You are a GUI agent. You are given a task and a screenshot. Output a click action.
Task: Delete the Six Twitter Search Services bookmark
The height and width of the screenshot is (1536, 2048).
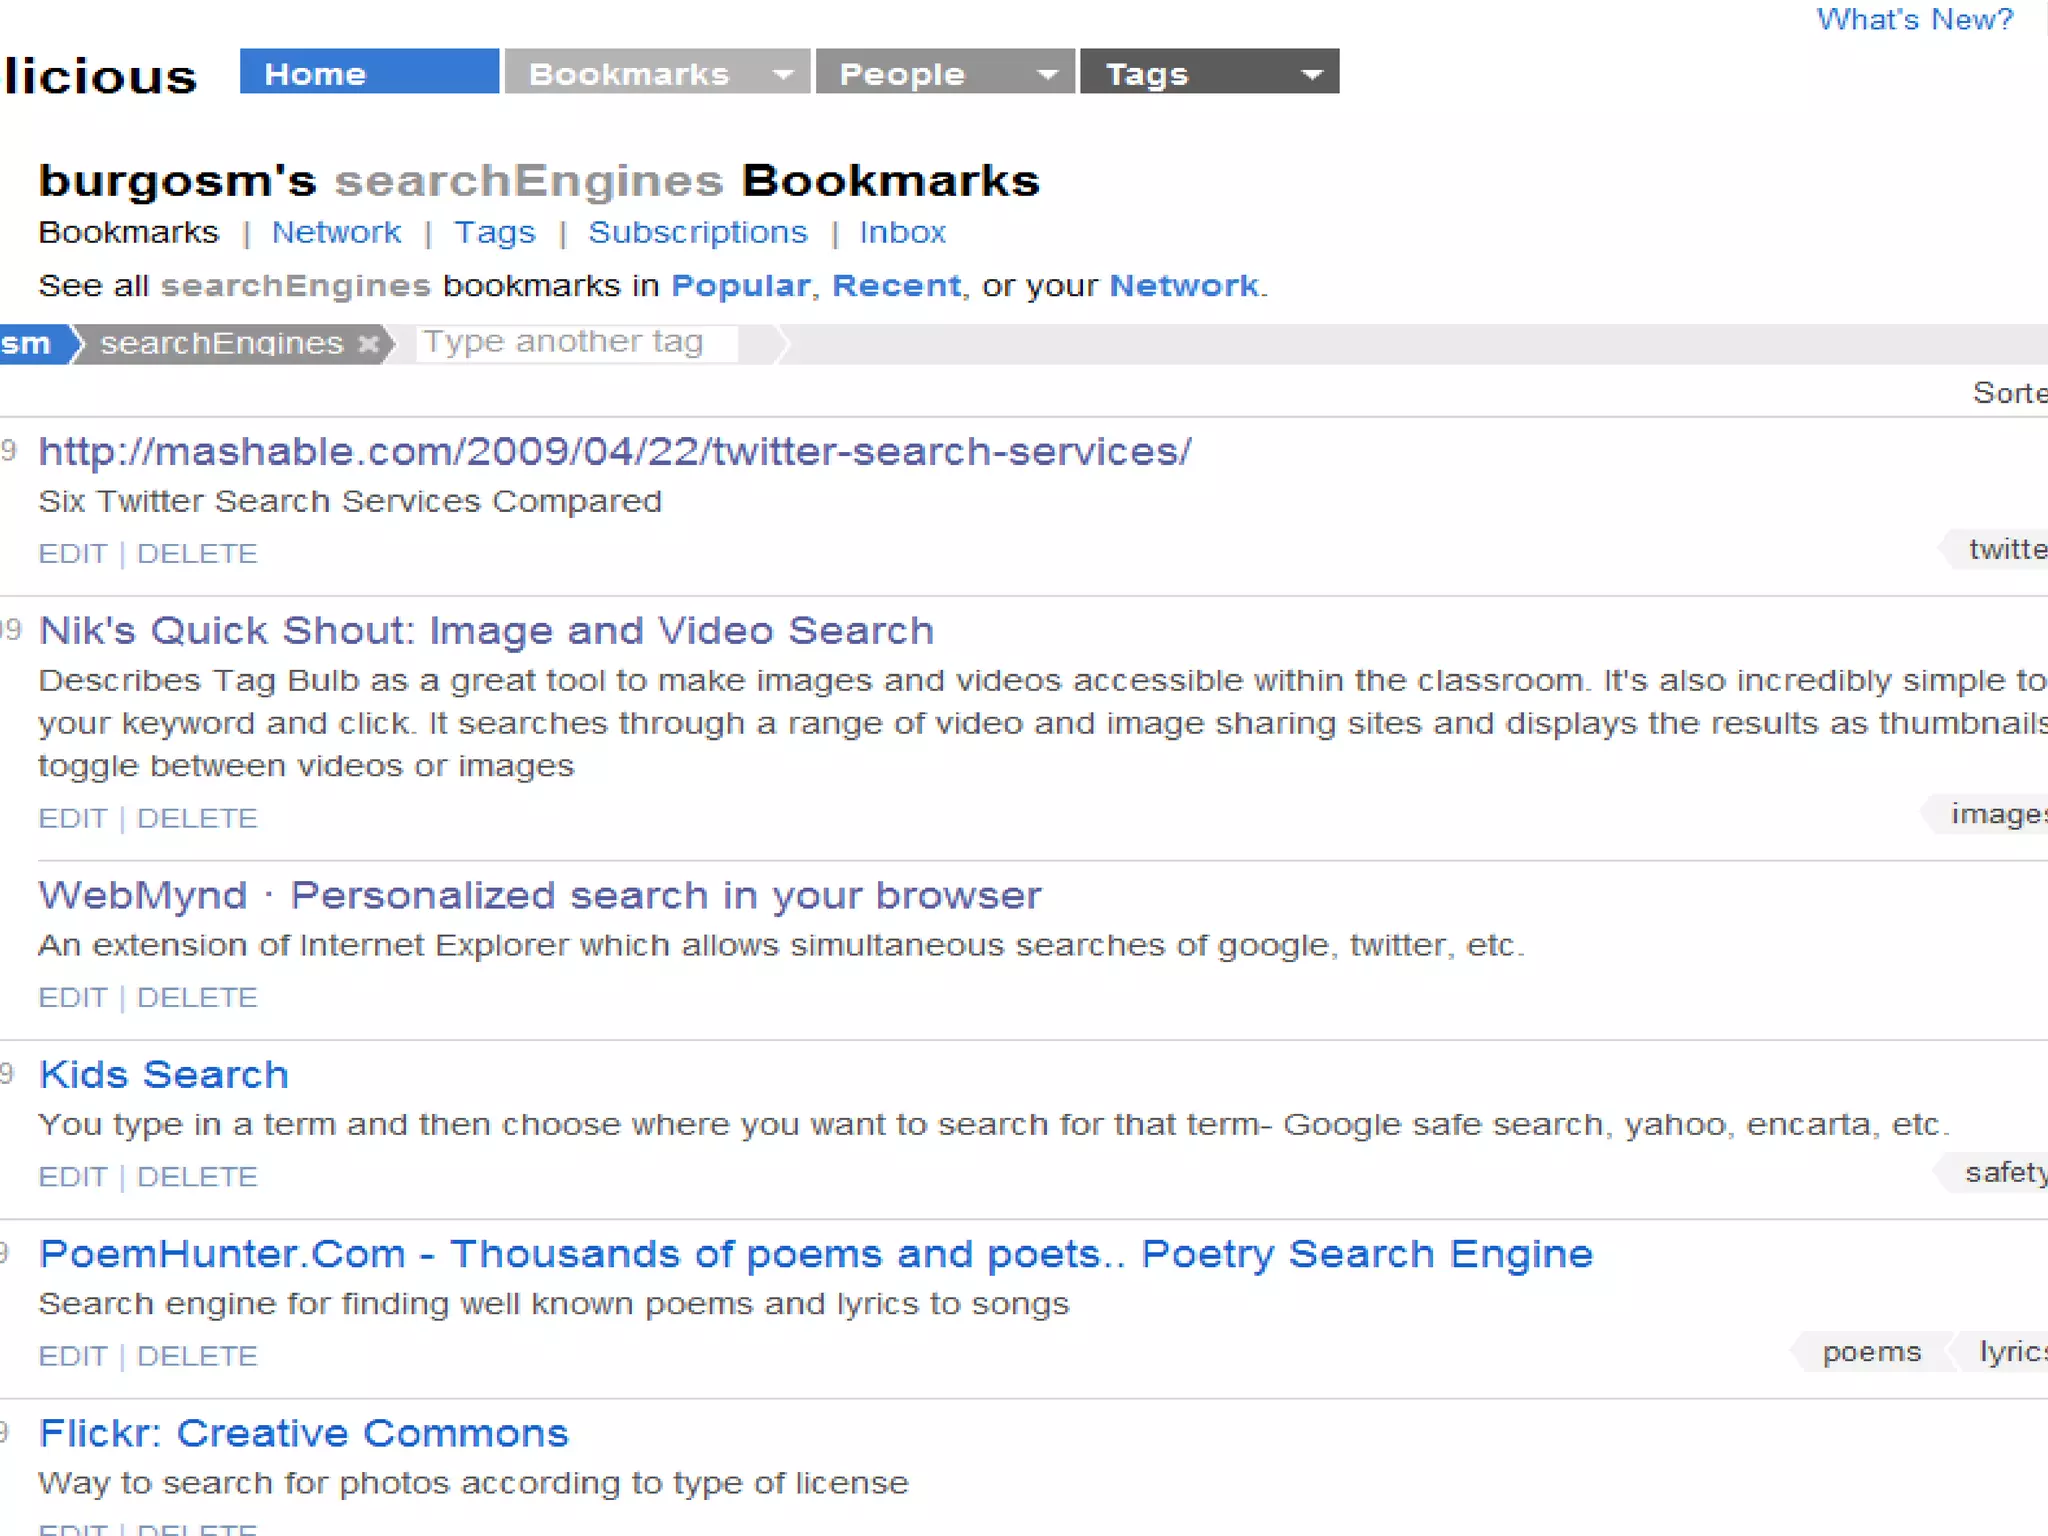point(197,554)
